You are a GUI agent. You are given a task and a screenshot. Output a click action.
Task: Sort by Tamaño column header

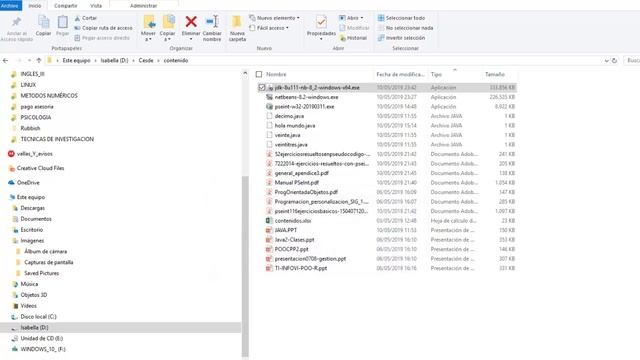click(495, 74)
